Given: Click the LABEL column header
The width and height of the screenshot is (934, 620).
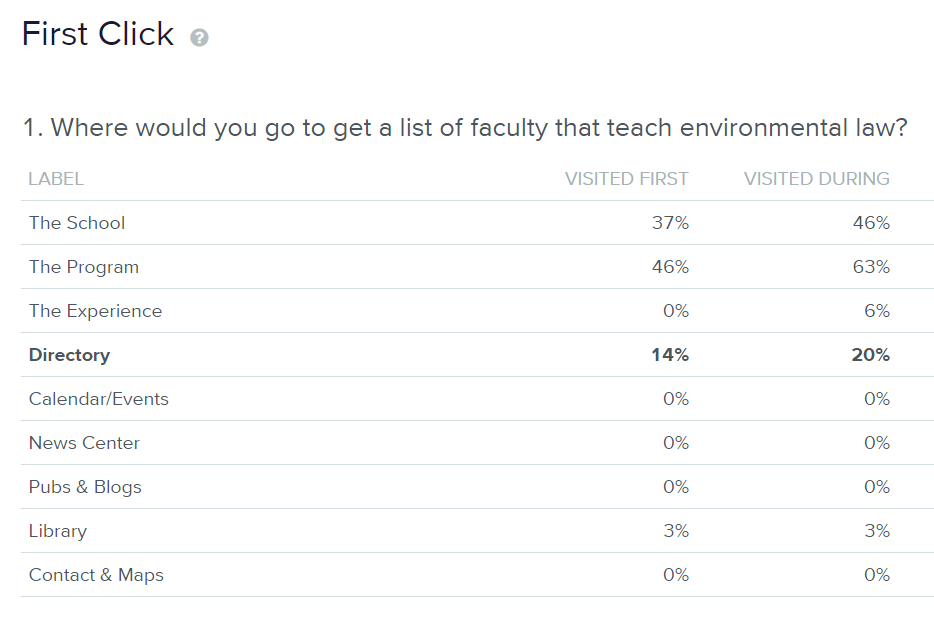Looking at the screenshot, I should click(x=56, y=179).
